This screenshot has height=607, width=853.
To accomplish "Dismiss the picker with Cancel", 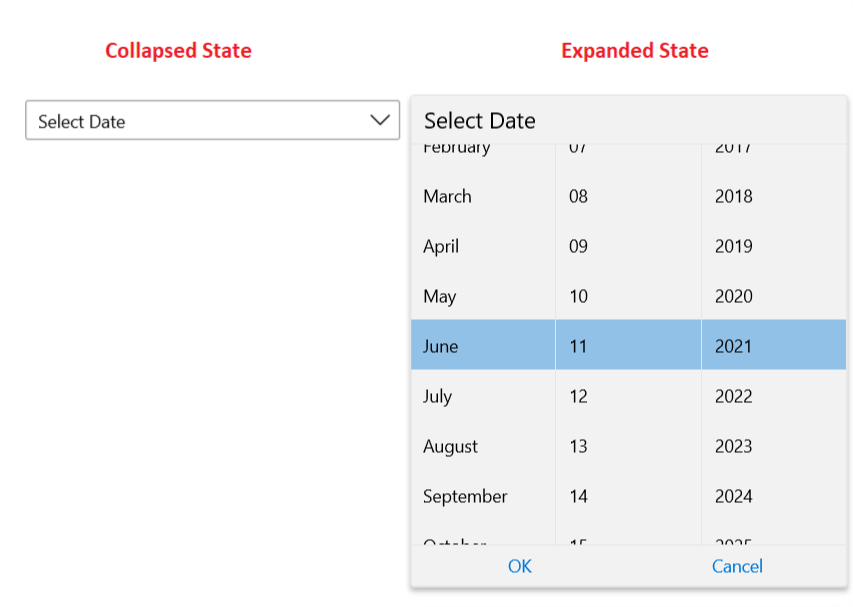I will click(736, 566).
